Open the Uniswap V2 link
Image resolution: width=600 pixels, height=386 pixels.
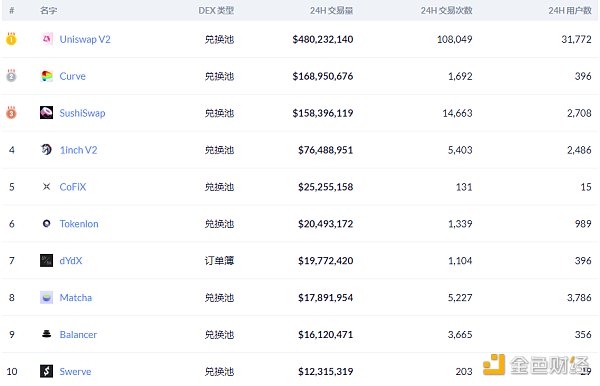click(85, 39)
